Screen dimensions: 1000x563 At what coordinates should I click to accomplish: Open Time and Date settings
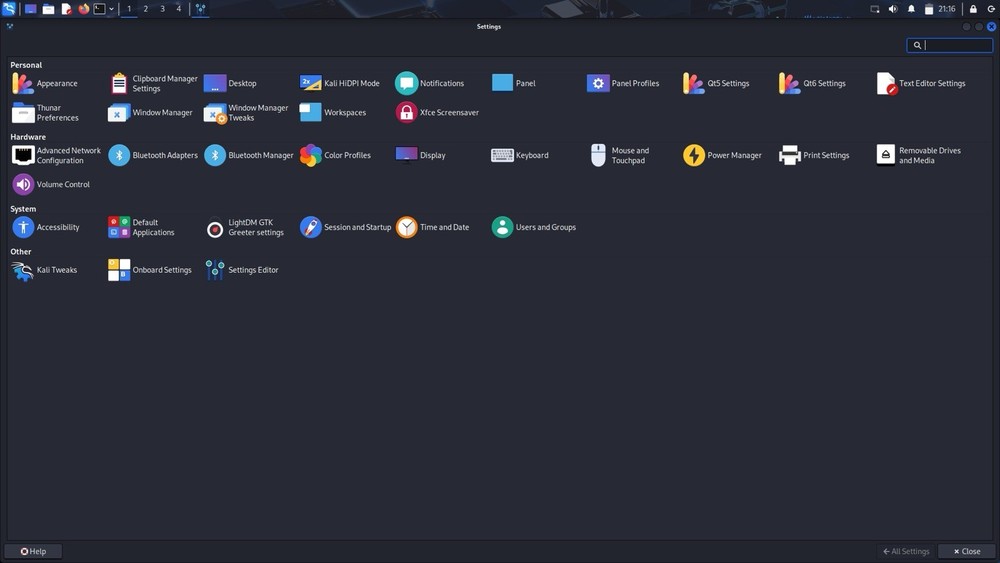coord(432,228)
